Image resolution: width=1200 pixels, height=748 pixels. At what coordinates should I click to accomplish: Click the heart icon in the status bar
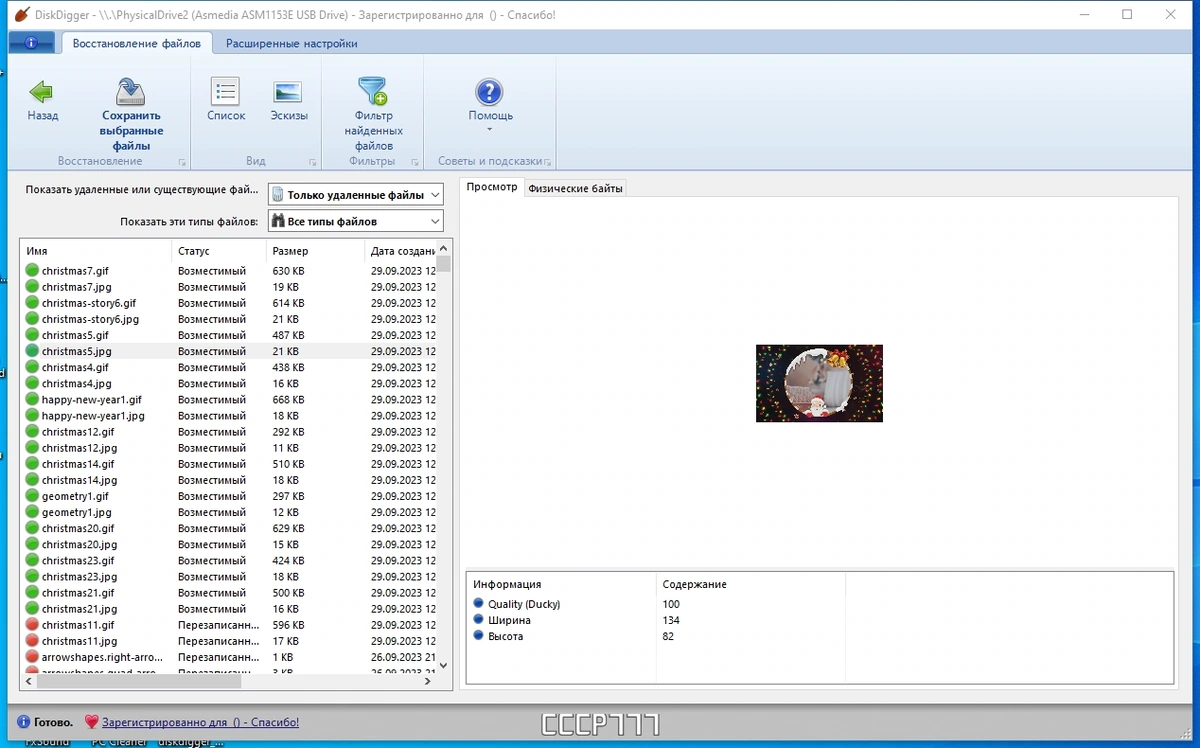coord(92,721)
